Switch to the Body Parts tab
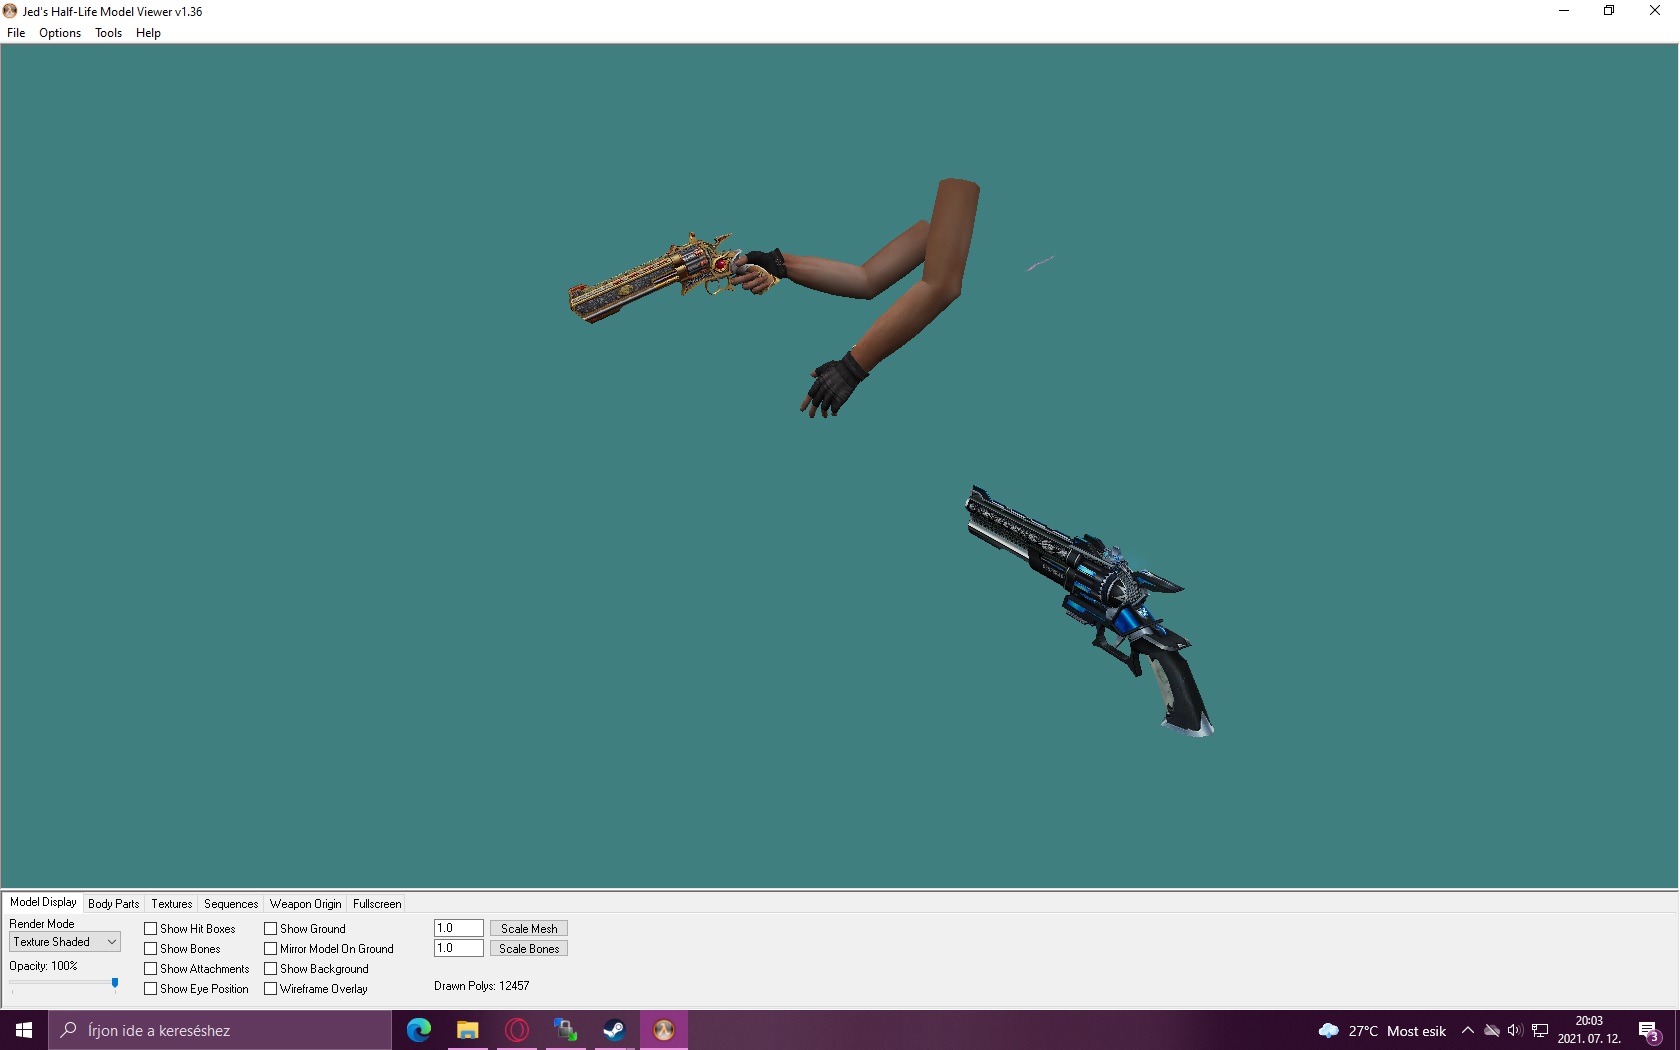 114,904
